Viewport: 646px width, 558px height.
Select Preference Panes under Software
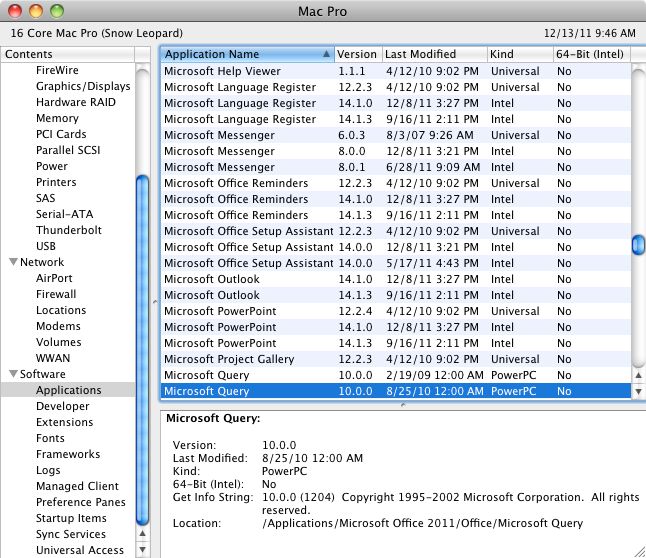click(x=80, y=502)
